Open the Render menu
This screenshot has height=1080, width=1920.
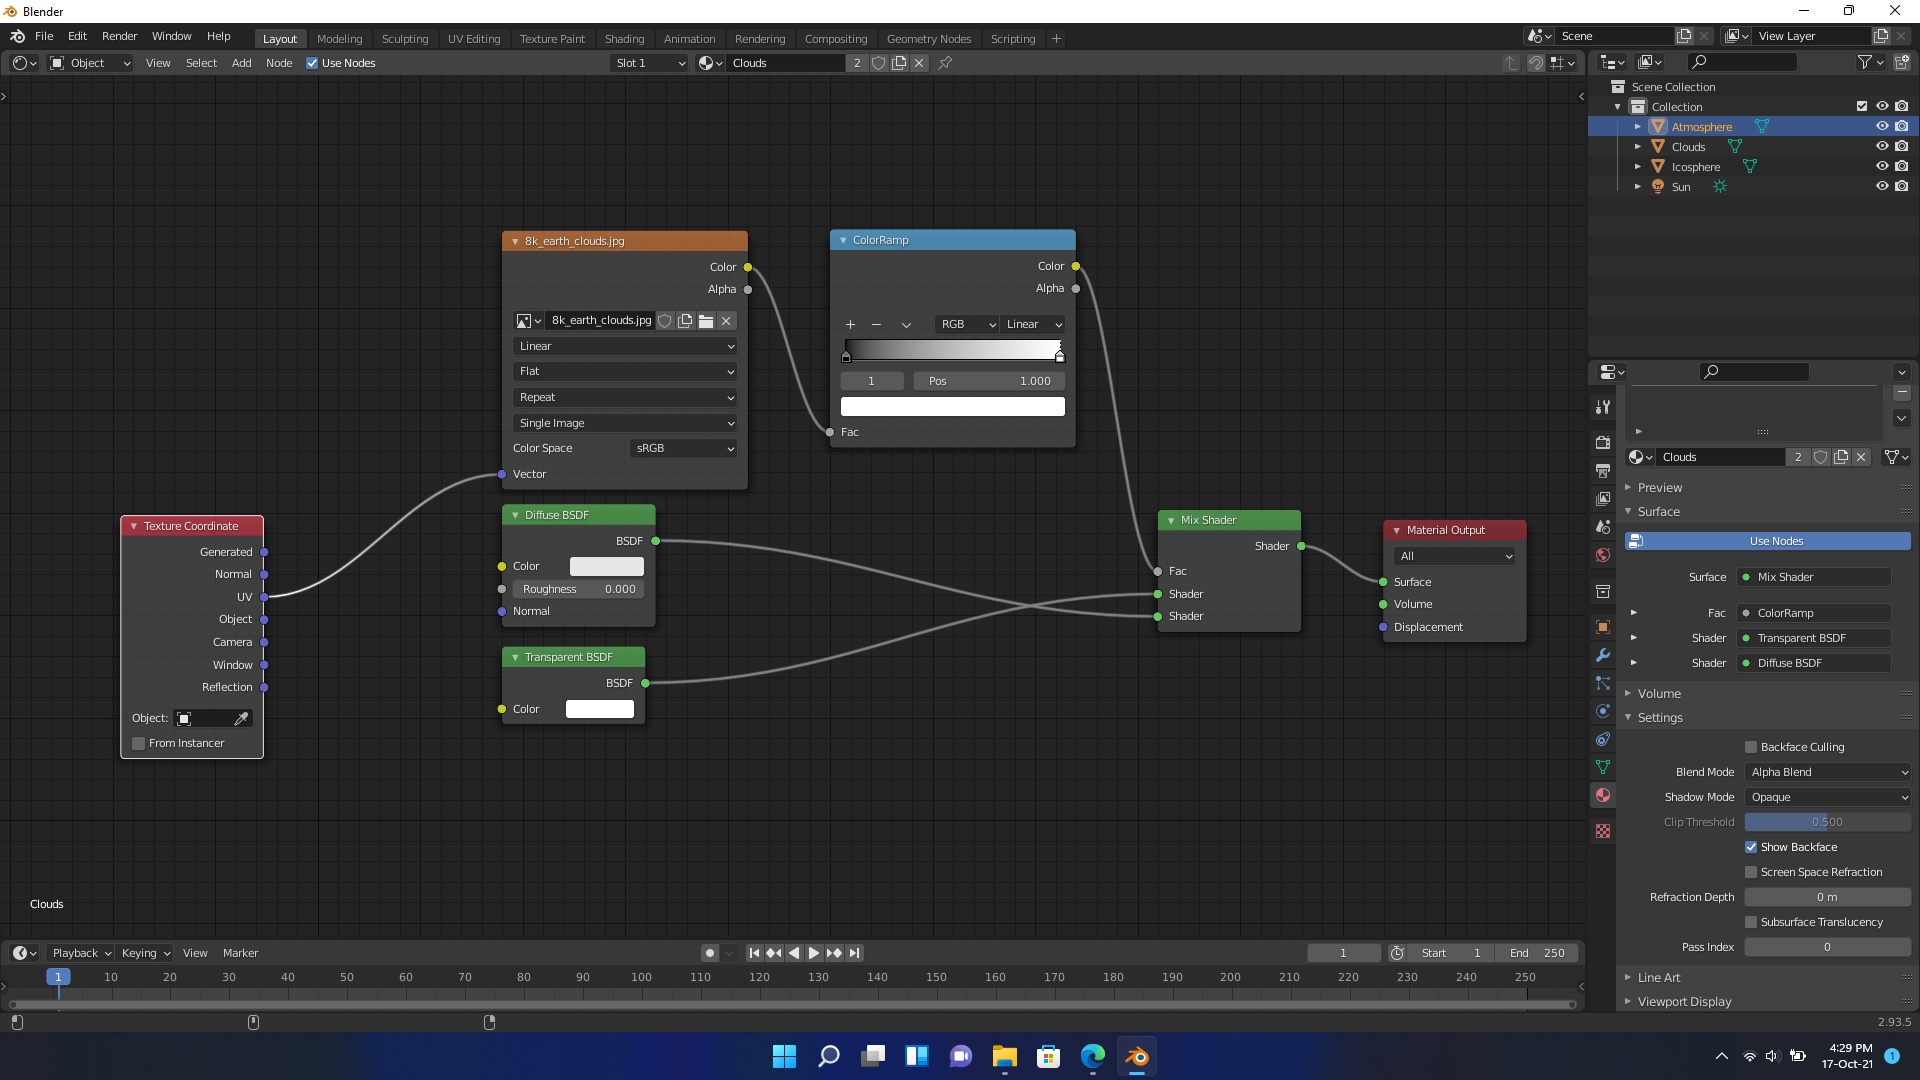pos(119,36)
